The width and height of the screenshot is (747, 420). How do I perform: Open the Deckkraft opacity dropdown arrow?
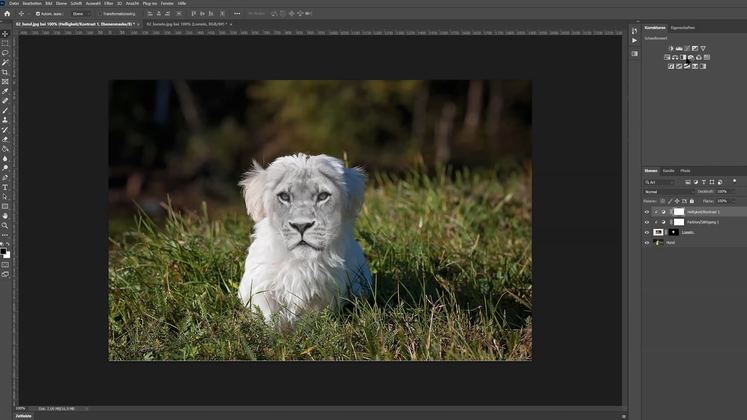click(733, 191)
